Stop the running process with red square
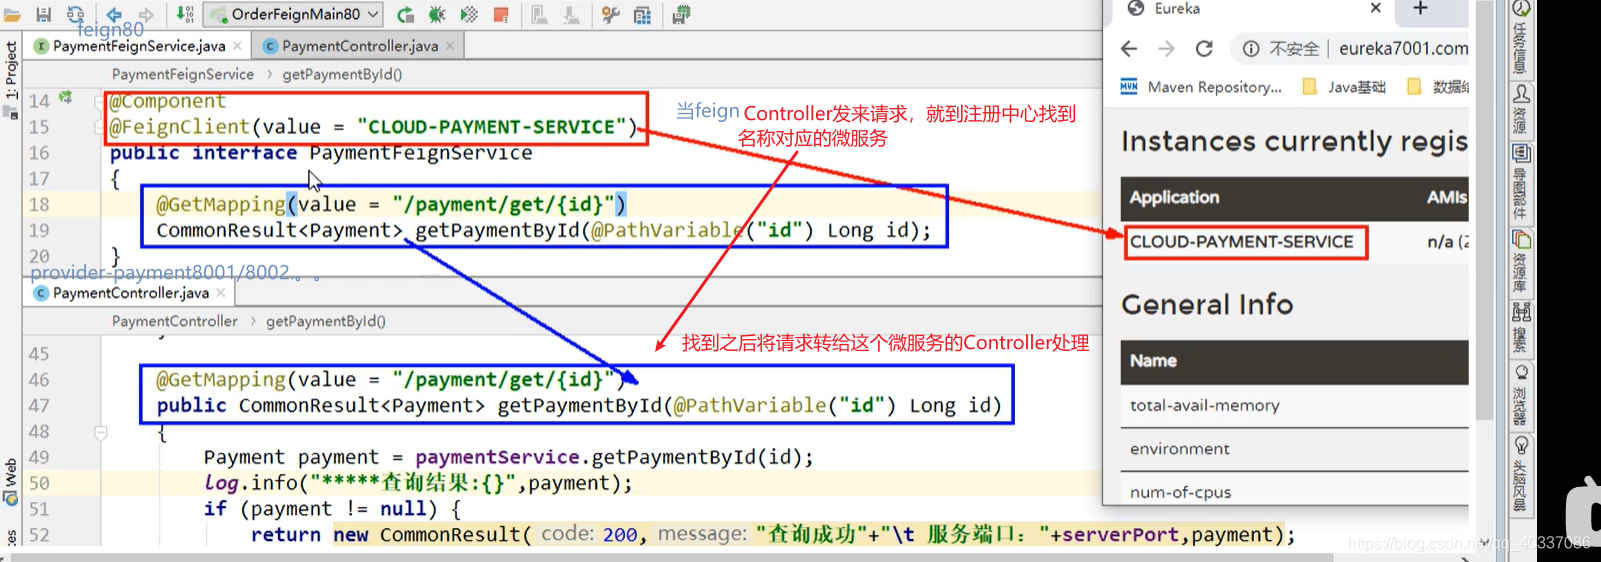 point(501,15)
